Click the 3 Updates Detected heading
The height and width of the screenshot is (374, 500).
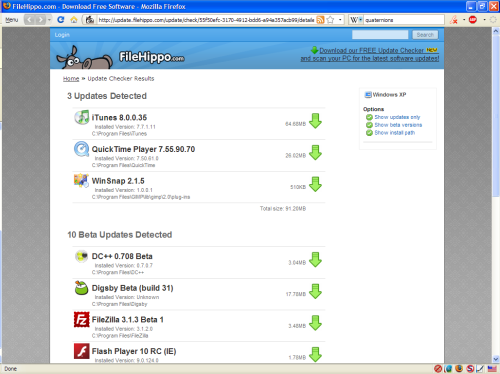click(107, 96)
